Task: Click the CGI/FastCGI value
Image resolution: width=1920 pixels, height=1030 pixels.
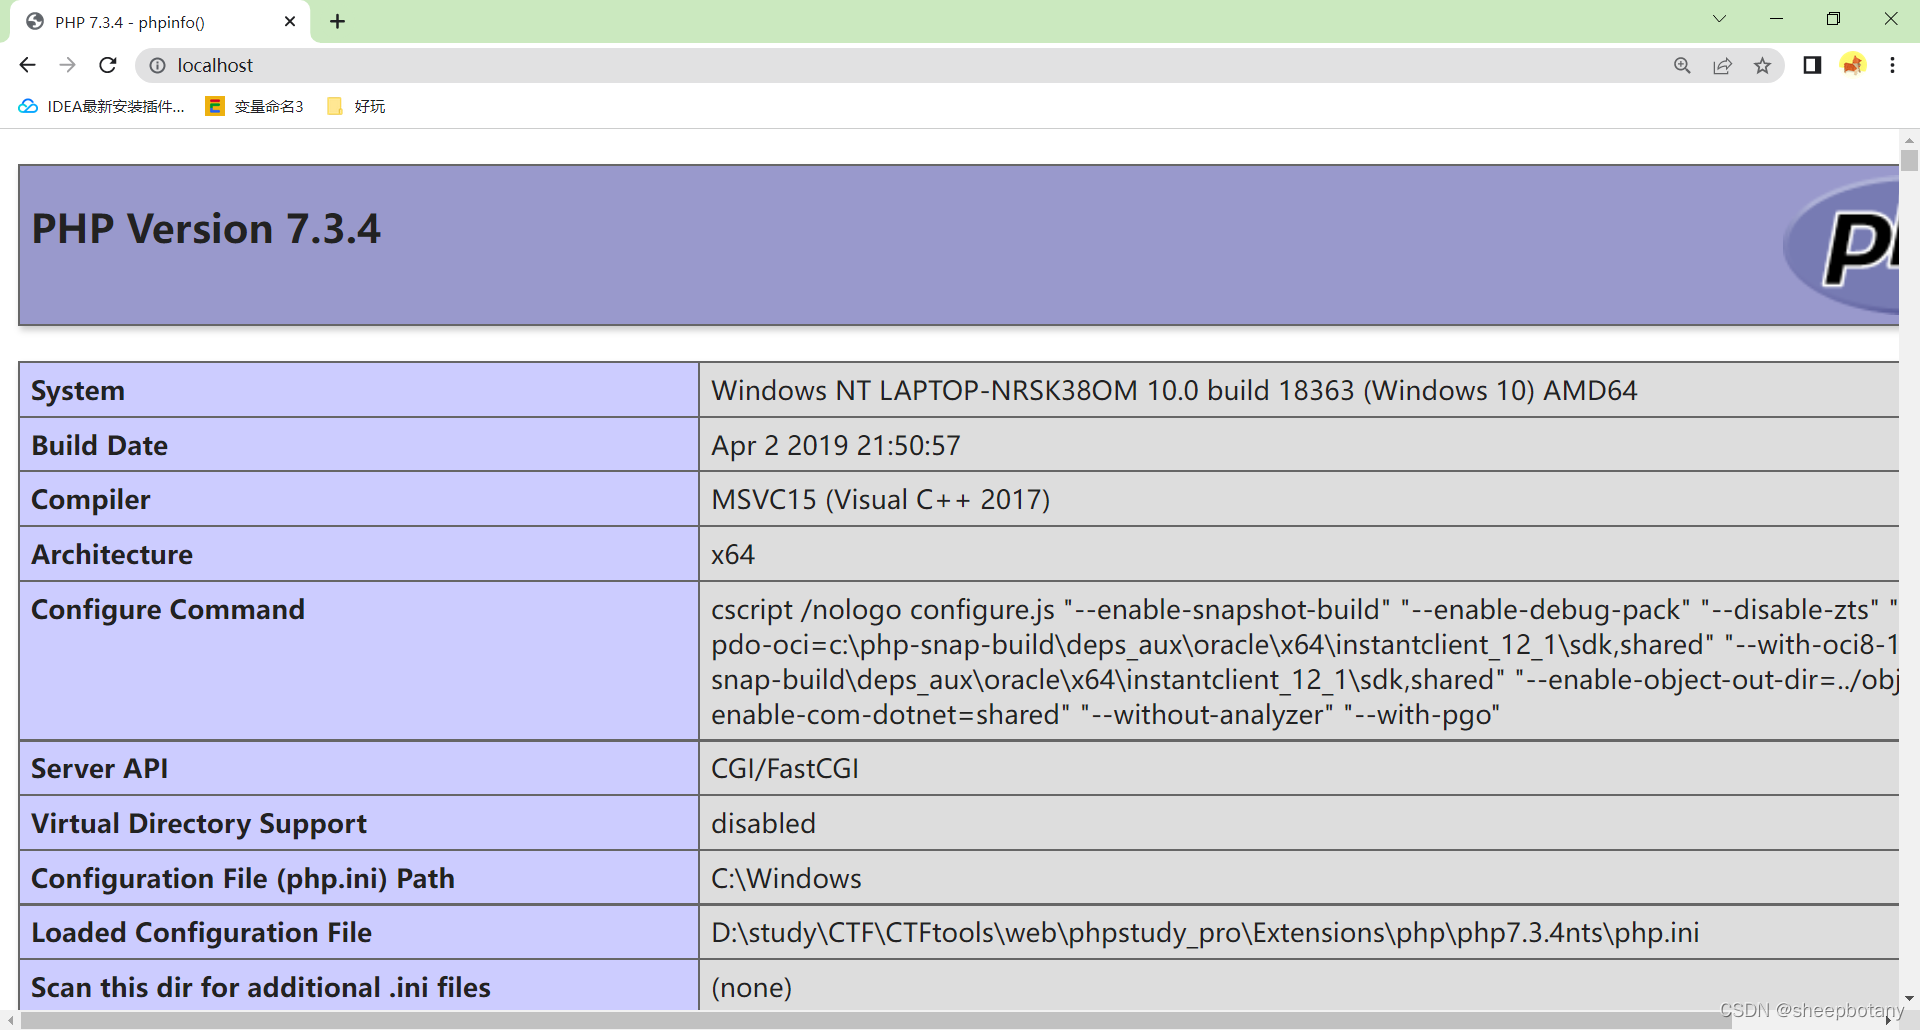Action: [x=785, y=769]
